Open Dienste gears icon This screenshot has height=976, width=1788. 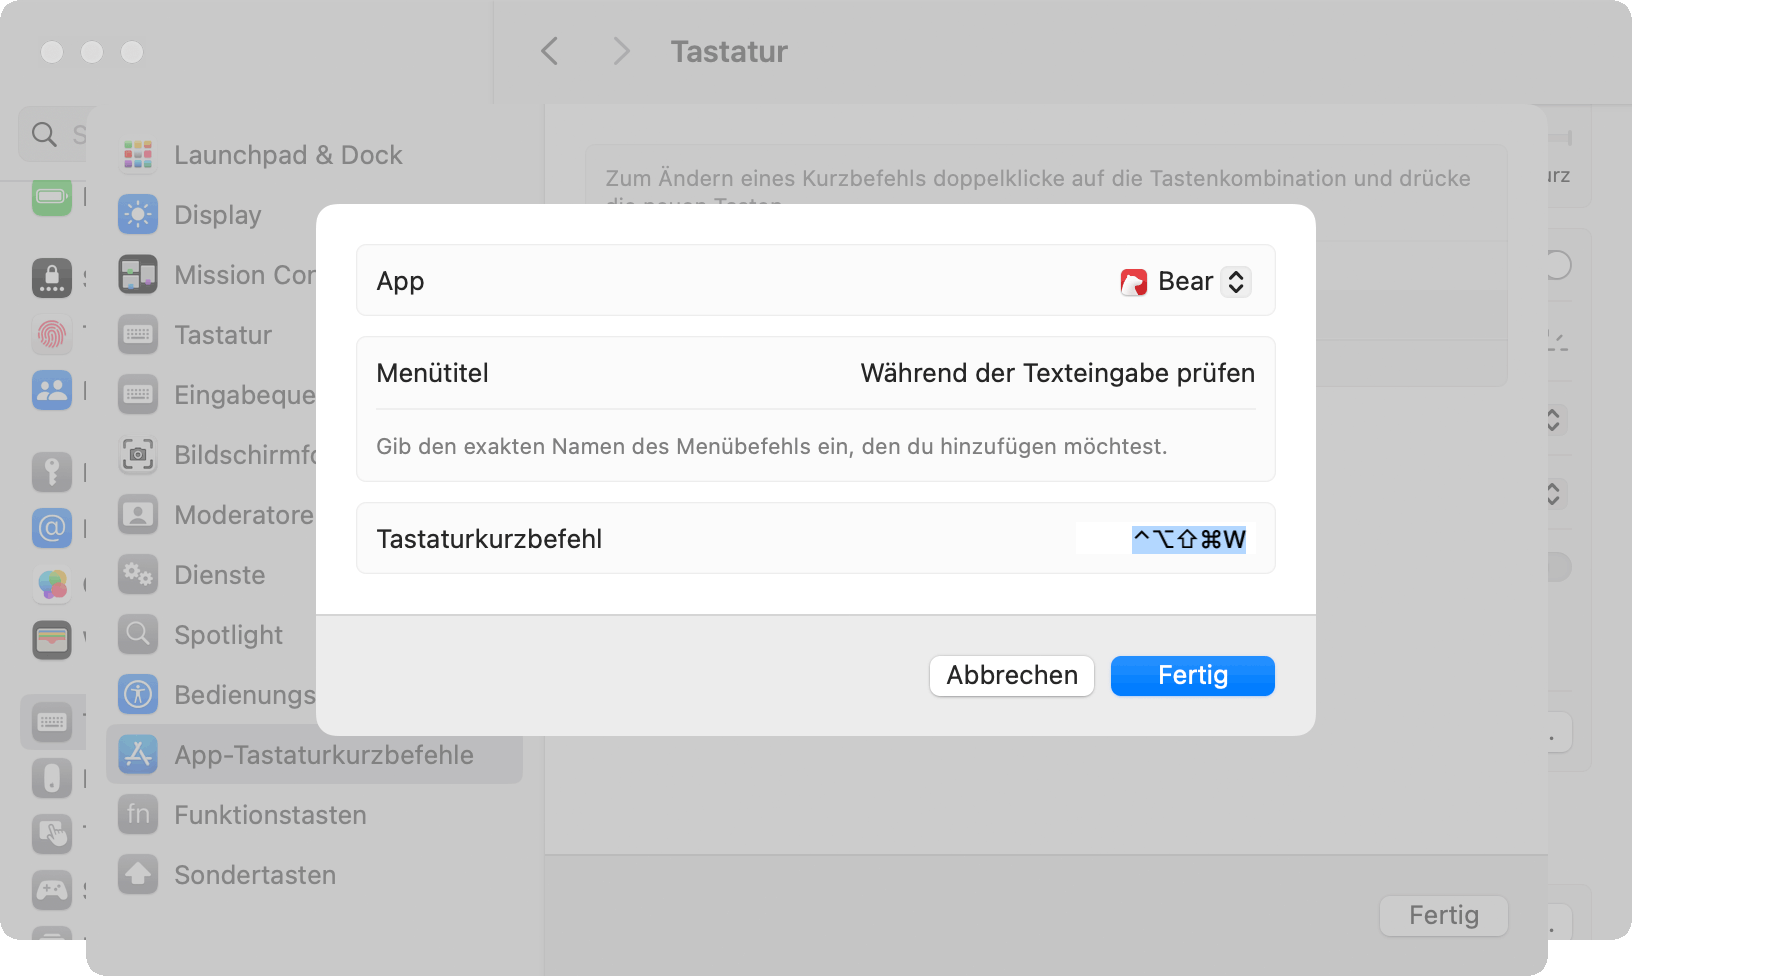point(138,575)
